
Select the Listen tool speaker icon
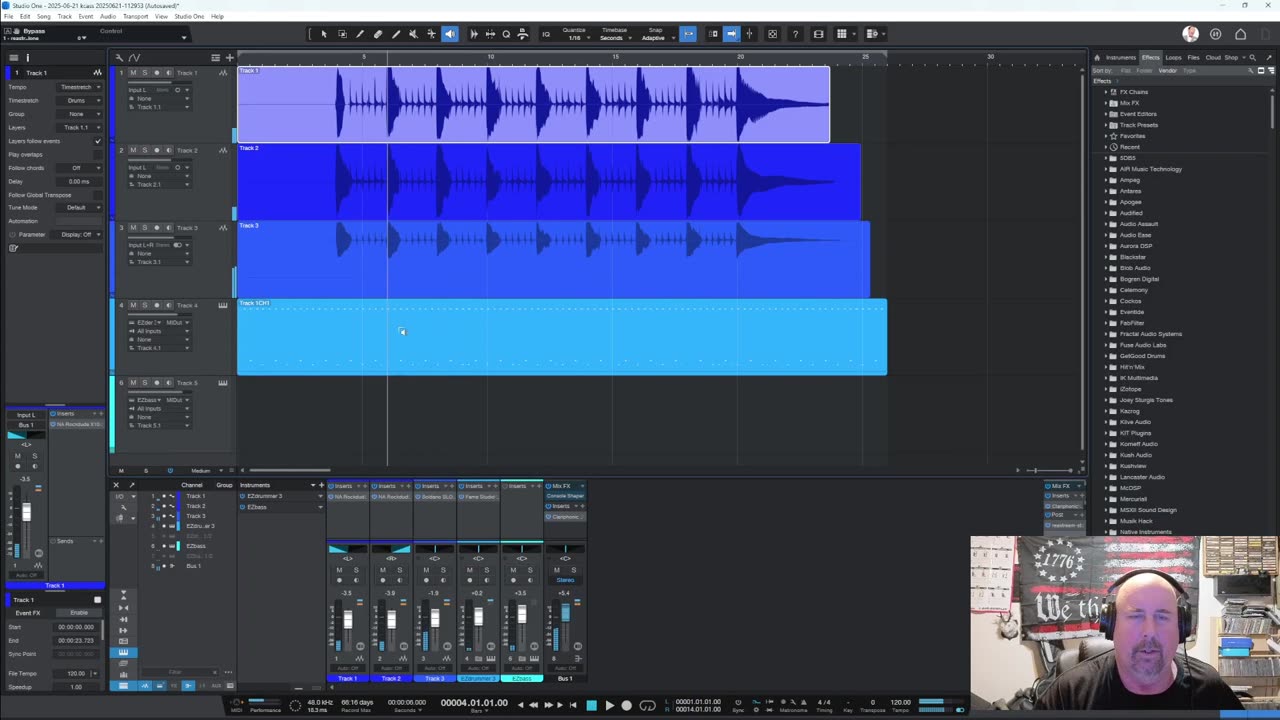(x=450, y=34)
